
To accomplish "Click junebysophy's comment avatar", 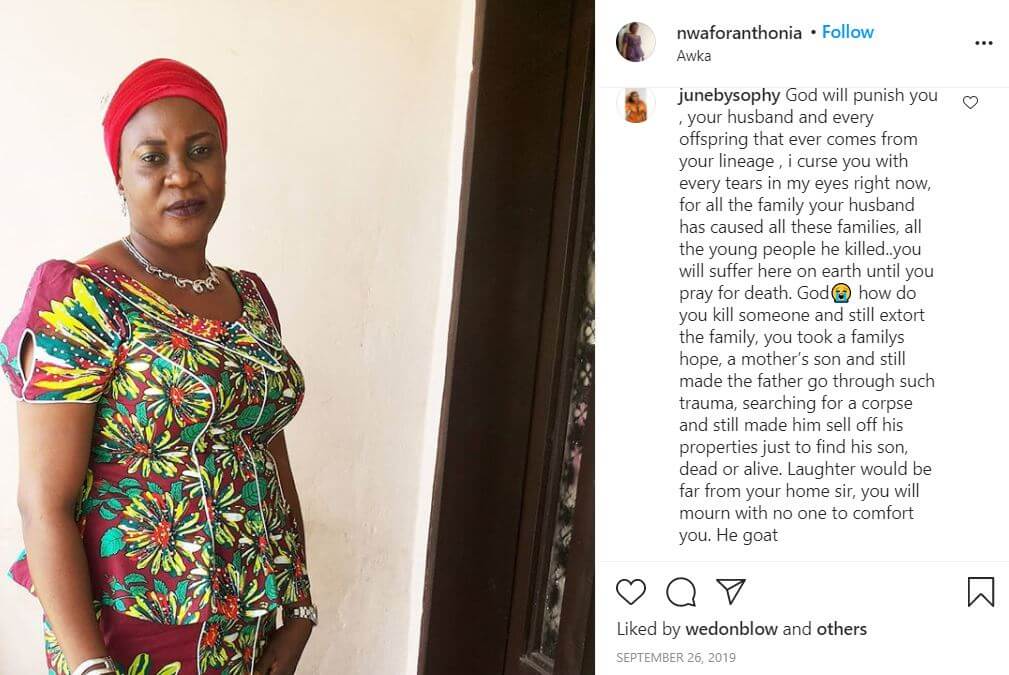I will click(636, 106).
